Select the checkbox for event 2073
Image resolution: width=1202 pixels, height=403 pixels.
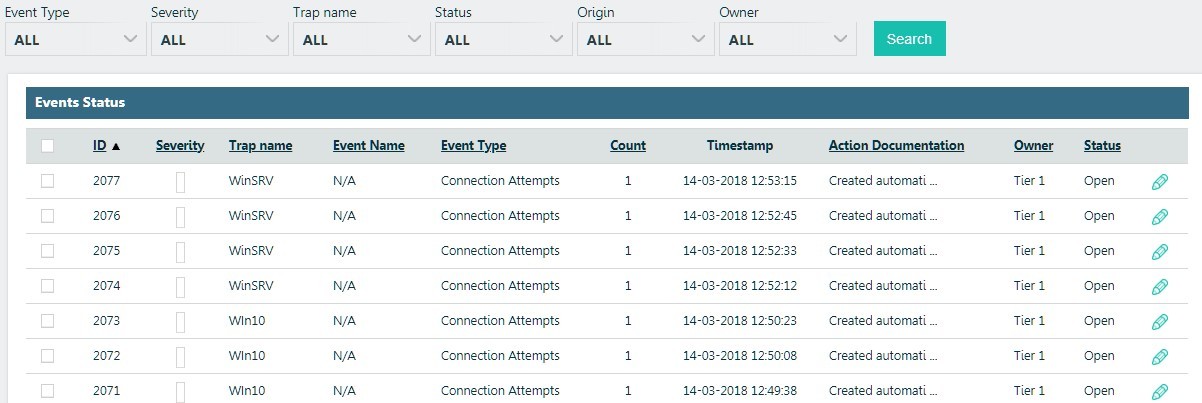tap(47, 321)
